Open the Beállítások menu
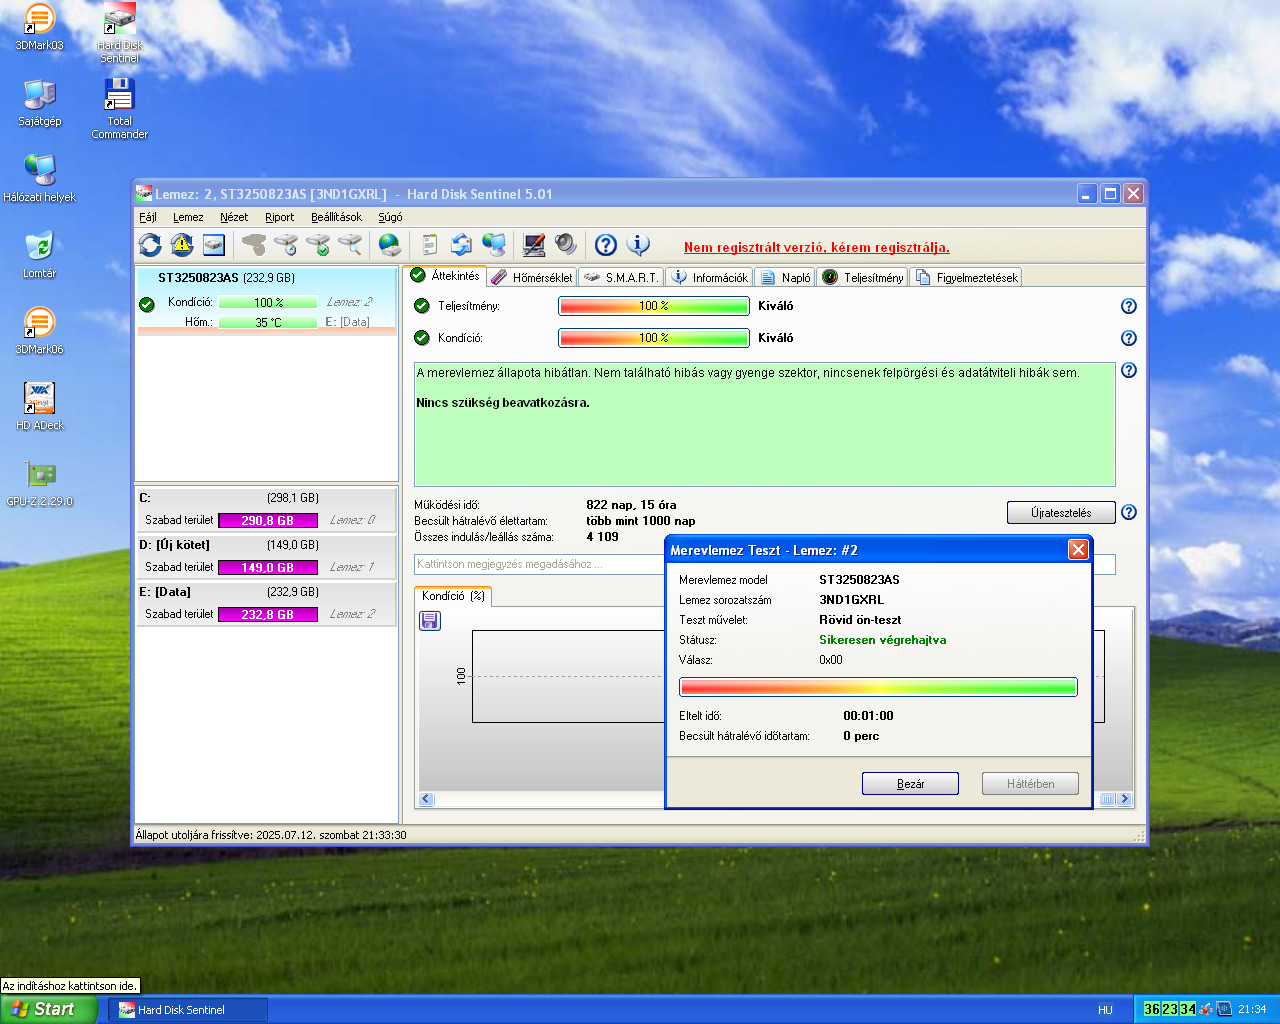The image size is (1280, 1024). pos(336,217)
